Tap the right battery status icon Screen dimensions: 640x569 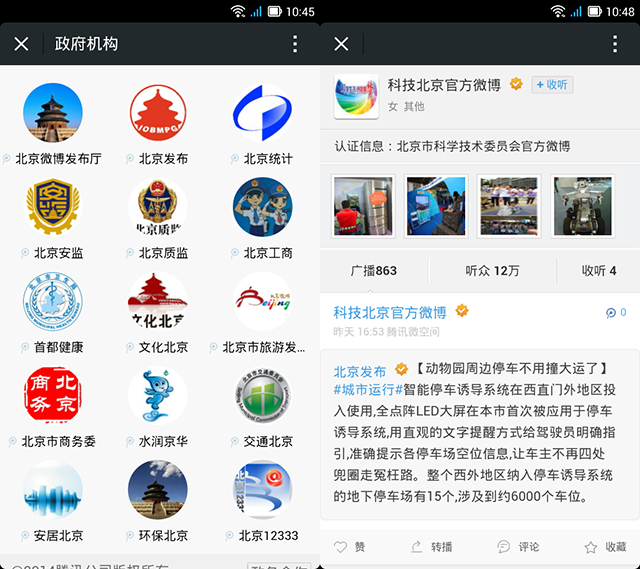click(595, 11)
